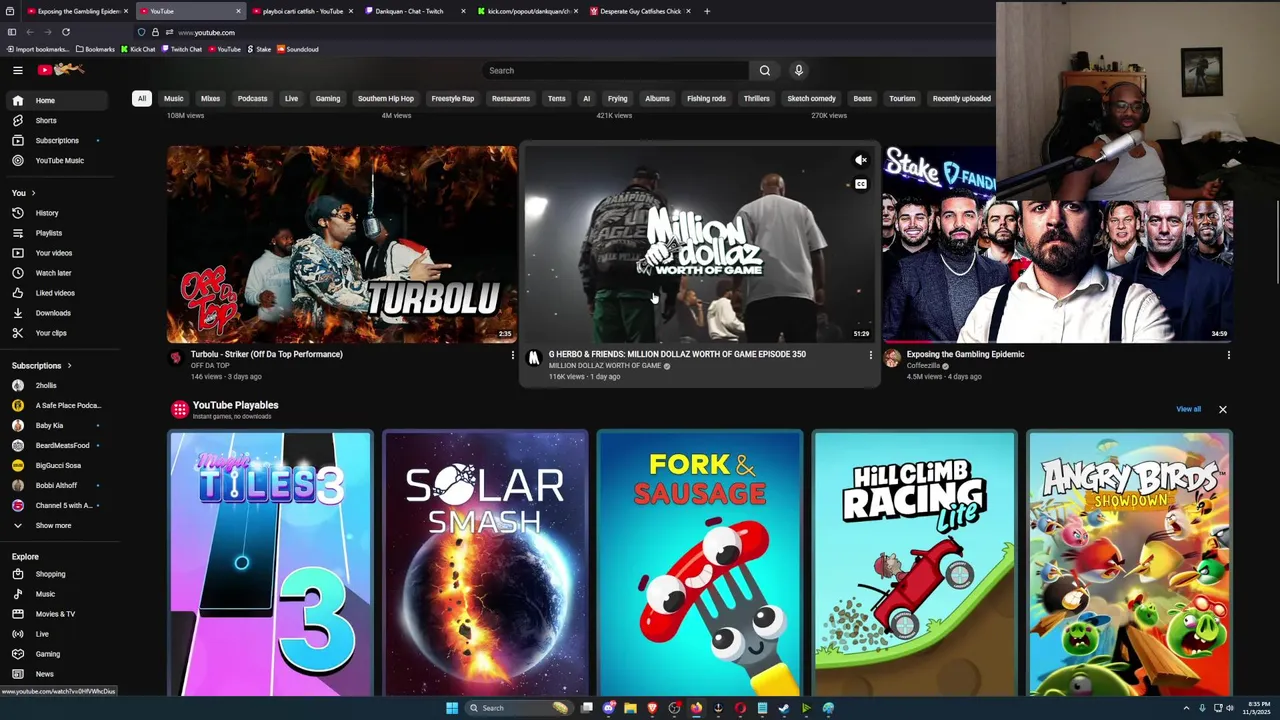Viewport: 1280px width, 720px height.
Task: Open the Turbolu video three-dot options menu
Action: pyautogui.click(x=512, y=355)
